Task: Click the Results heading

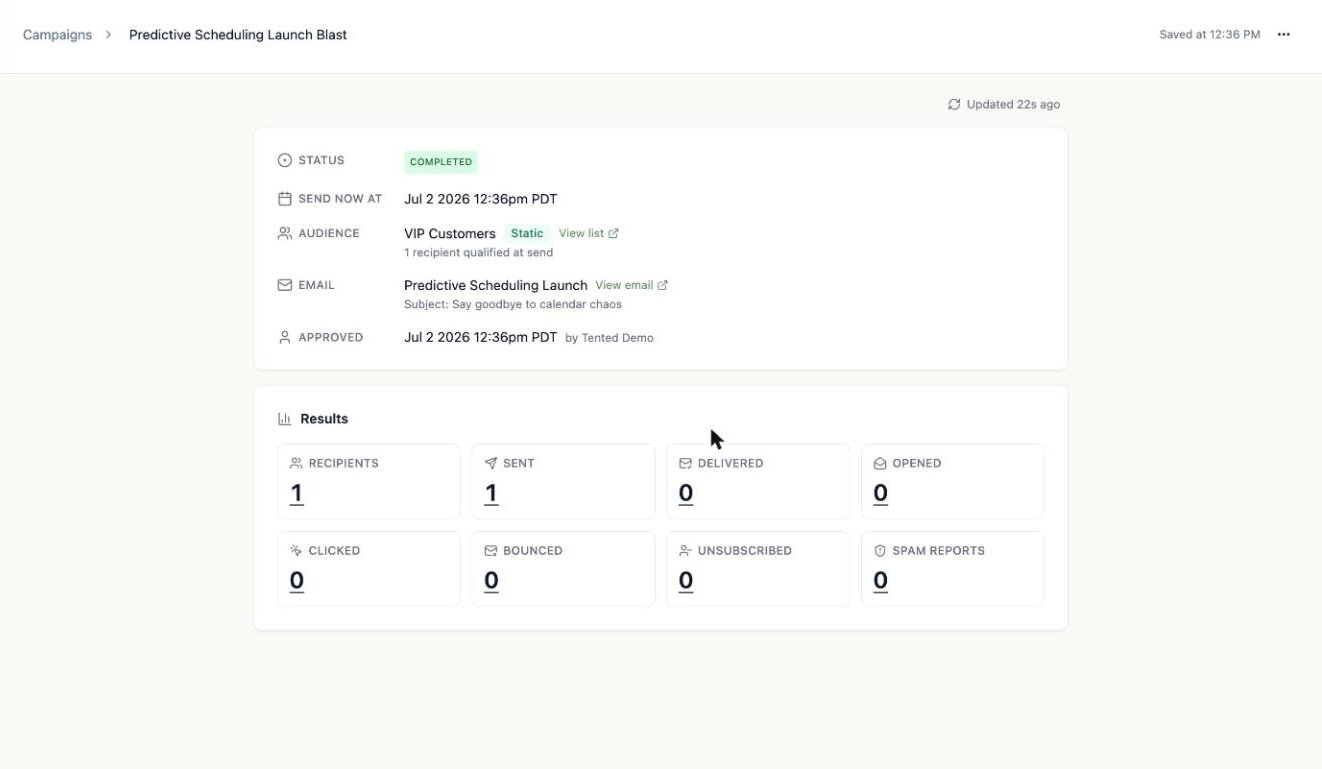Action: click(x=324, y=419)
